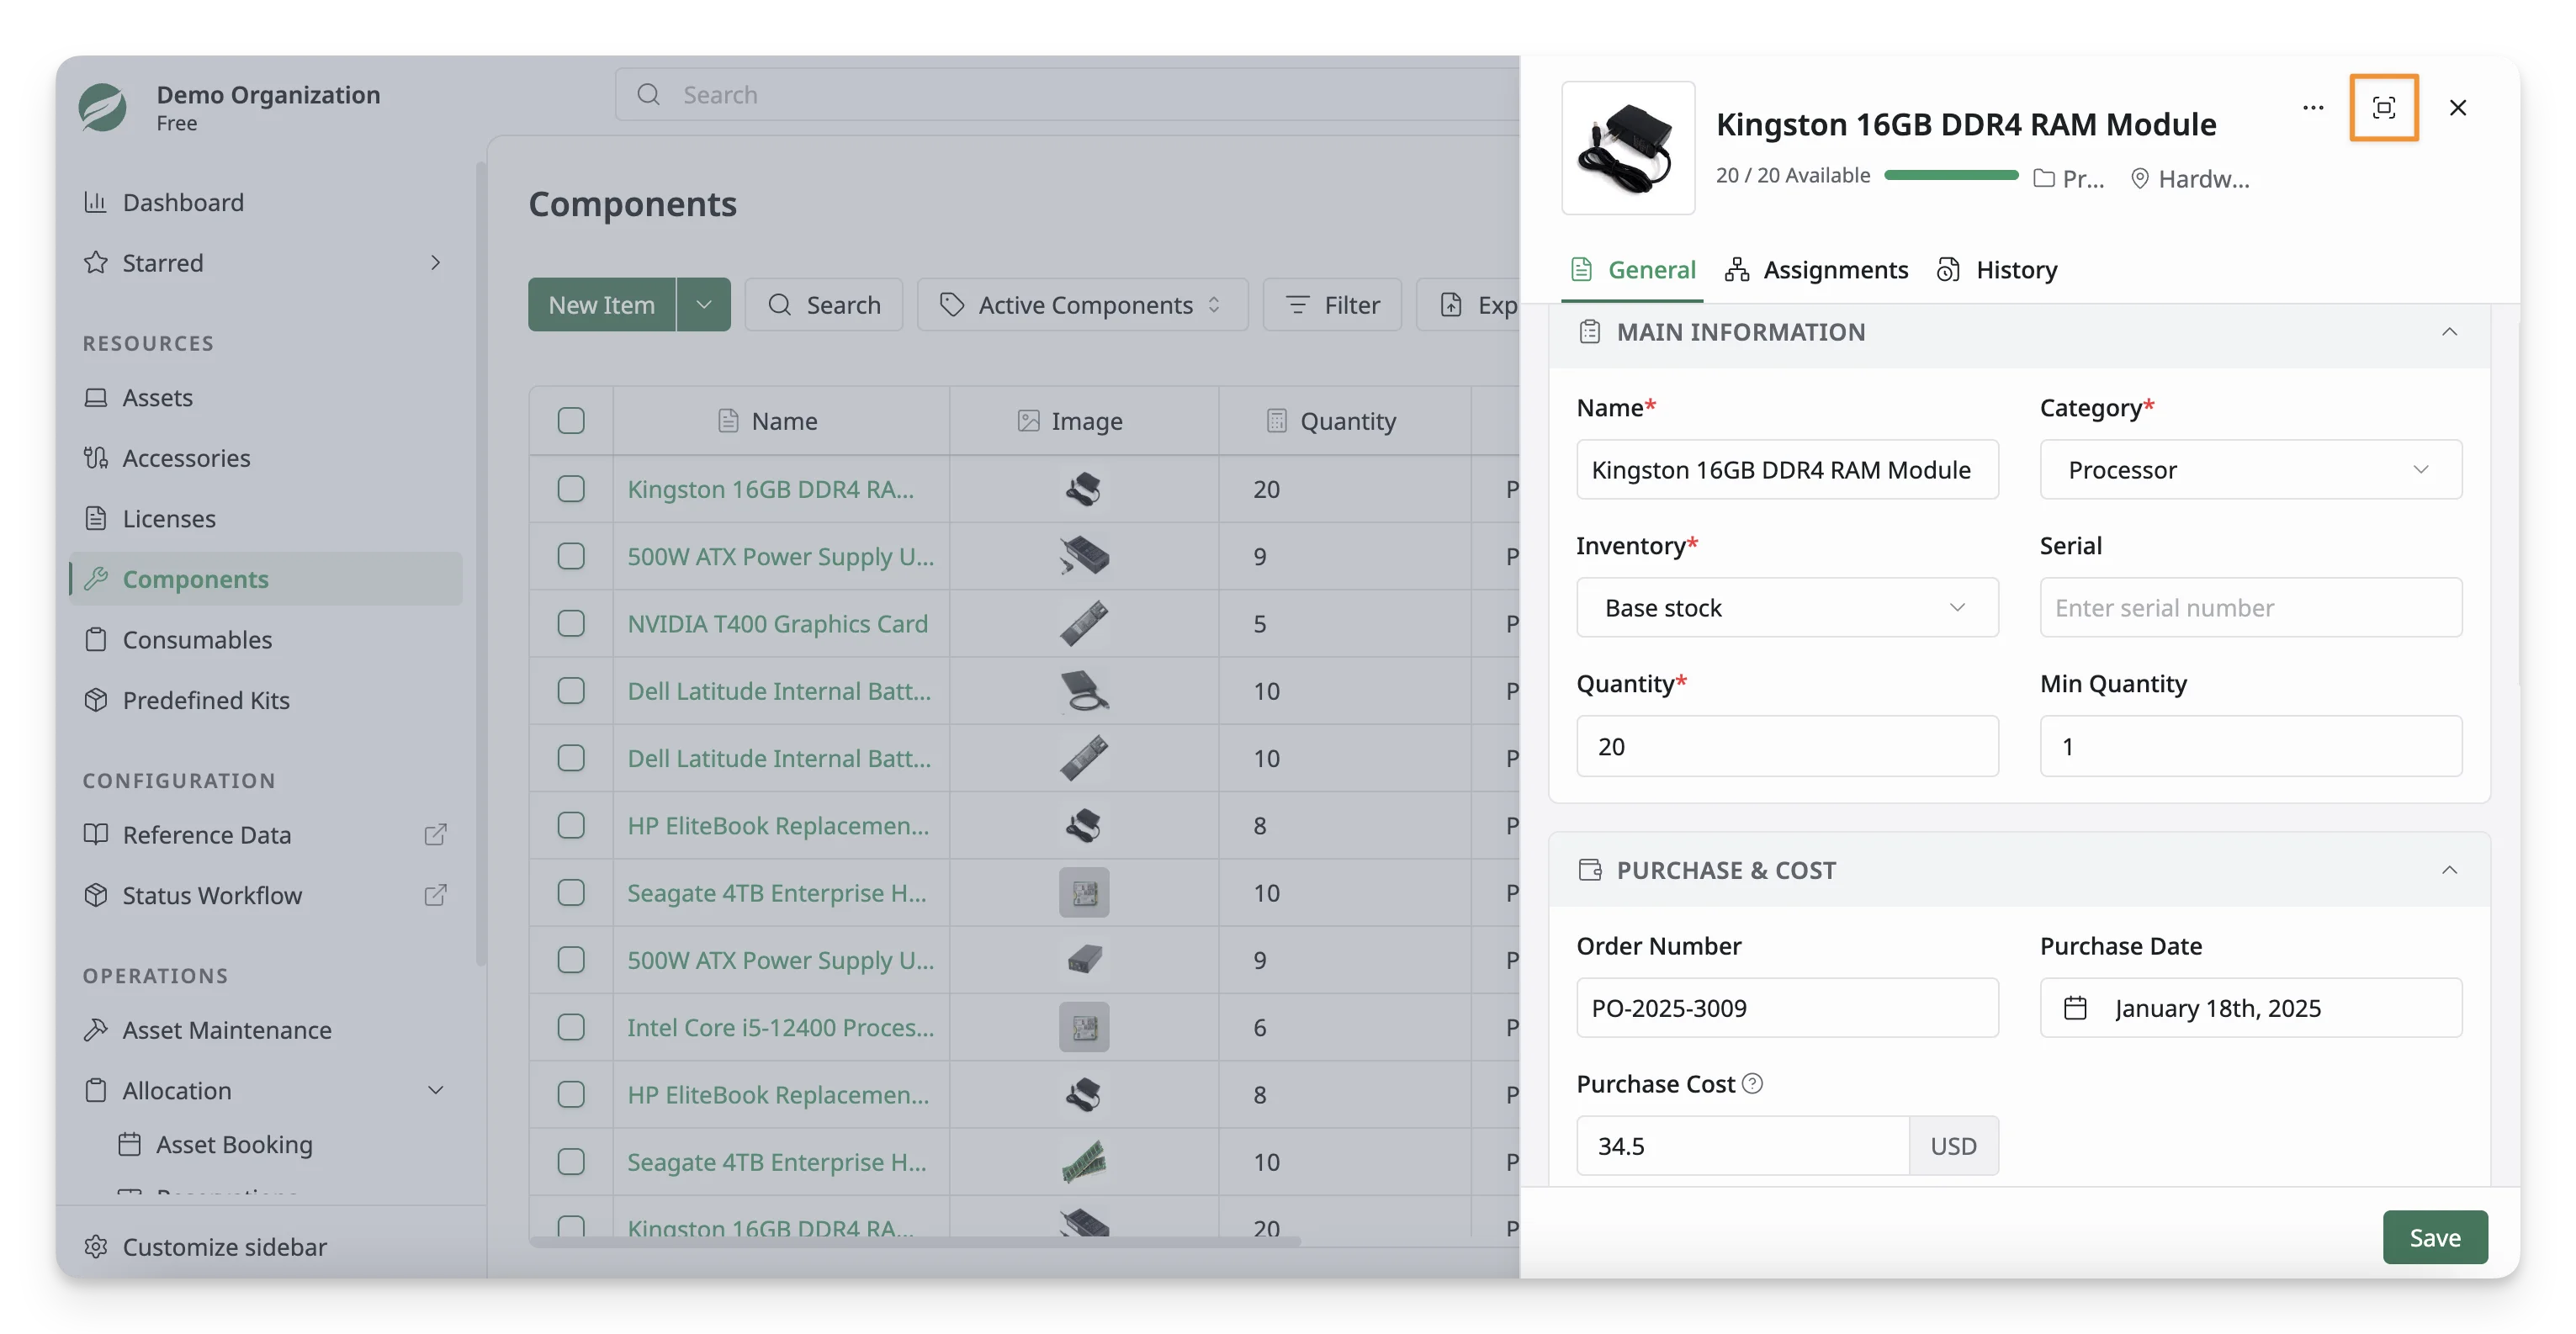This screenshot has height=1334, width=2576.
Task: Click the Quantity field showing 20
Action: pos(1787,746)
